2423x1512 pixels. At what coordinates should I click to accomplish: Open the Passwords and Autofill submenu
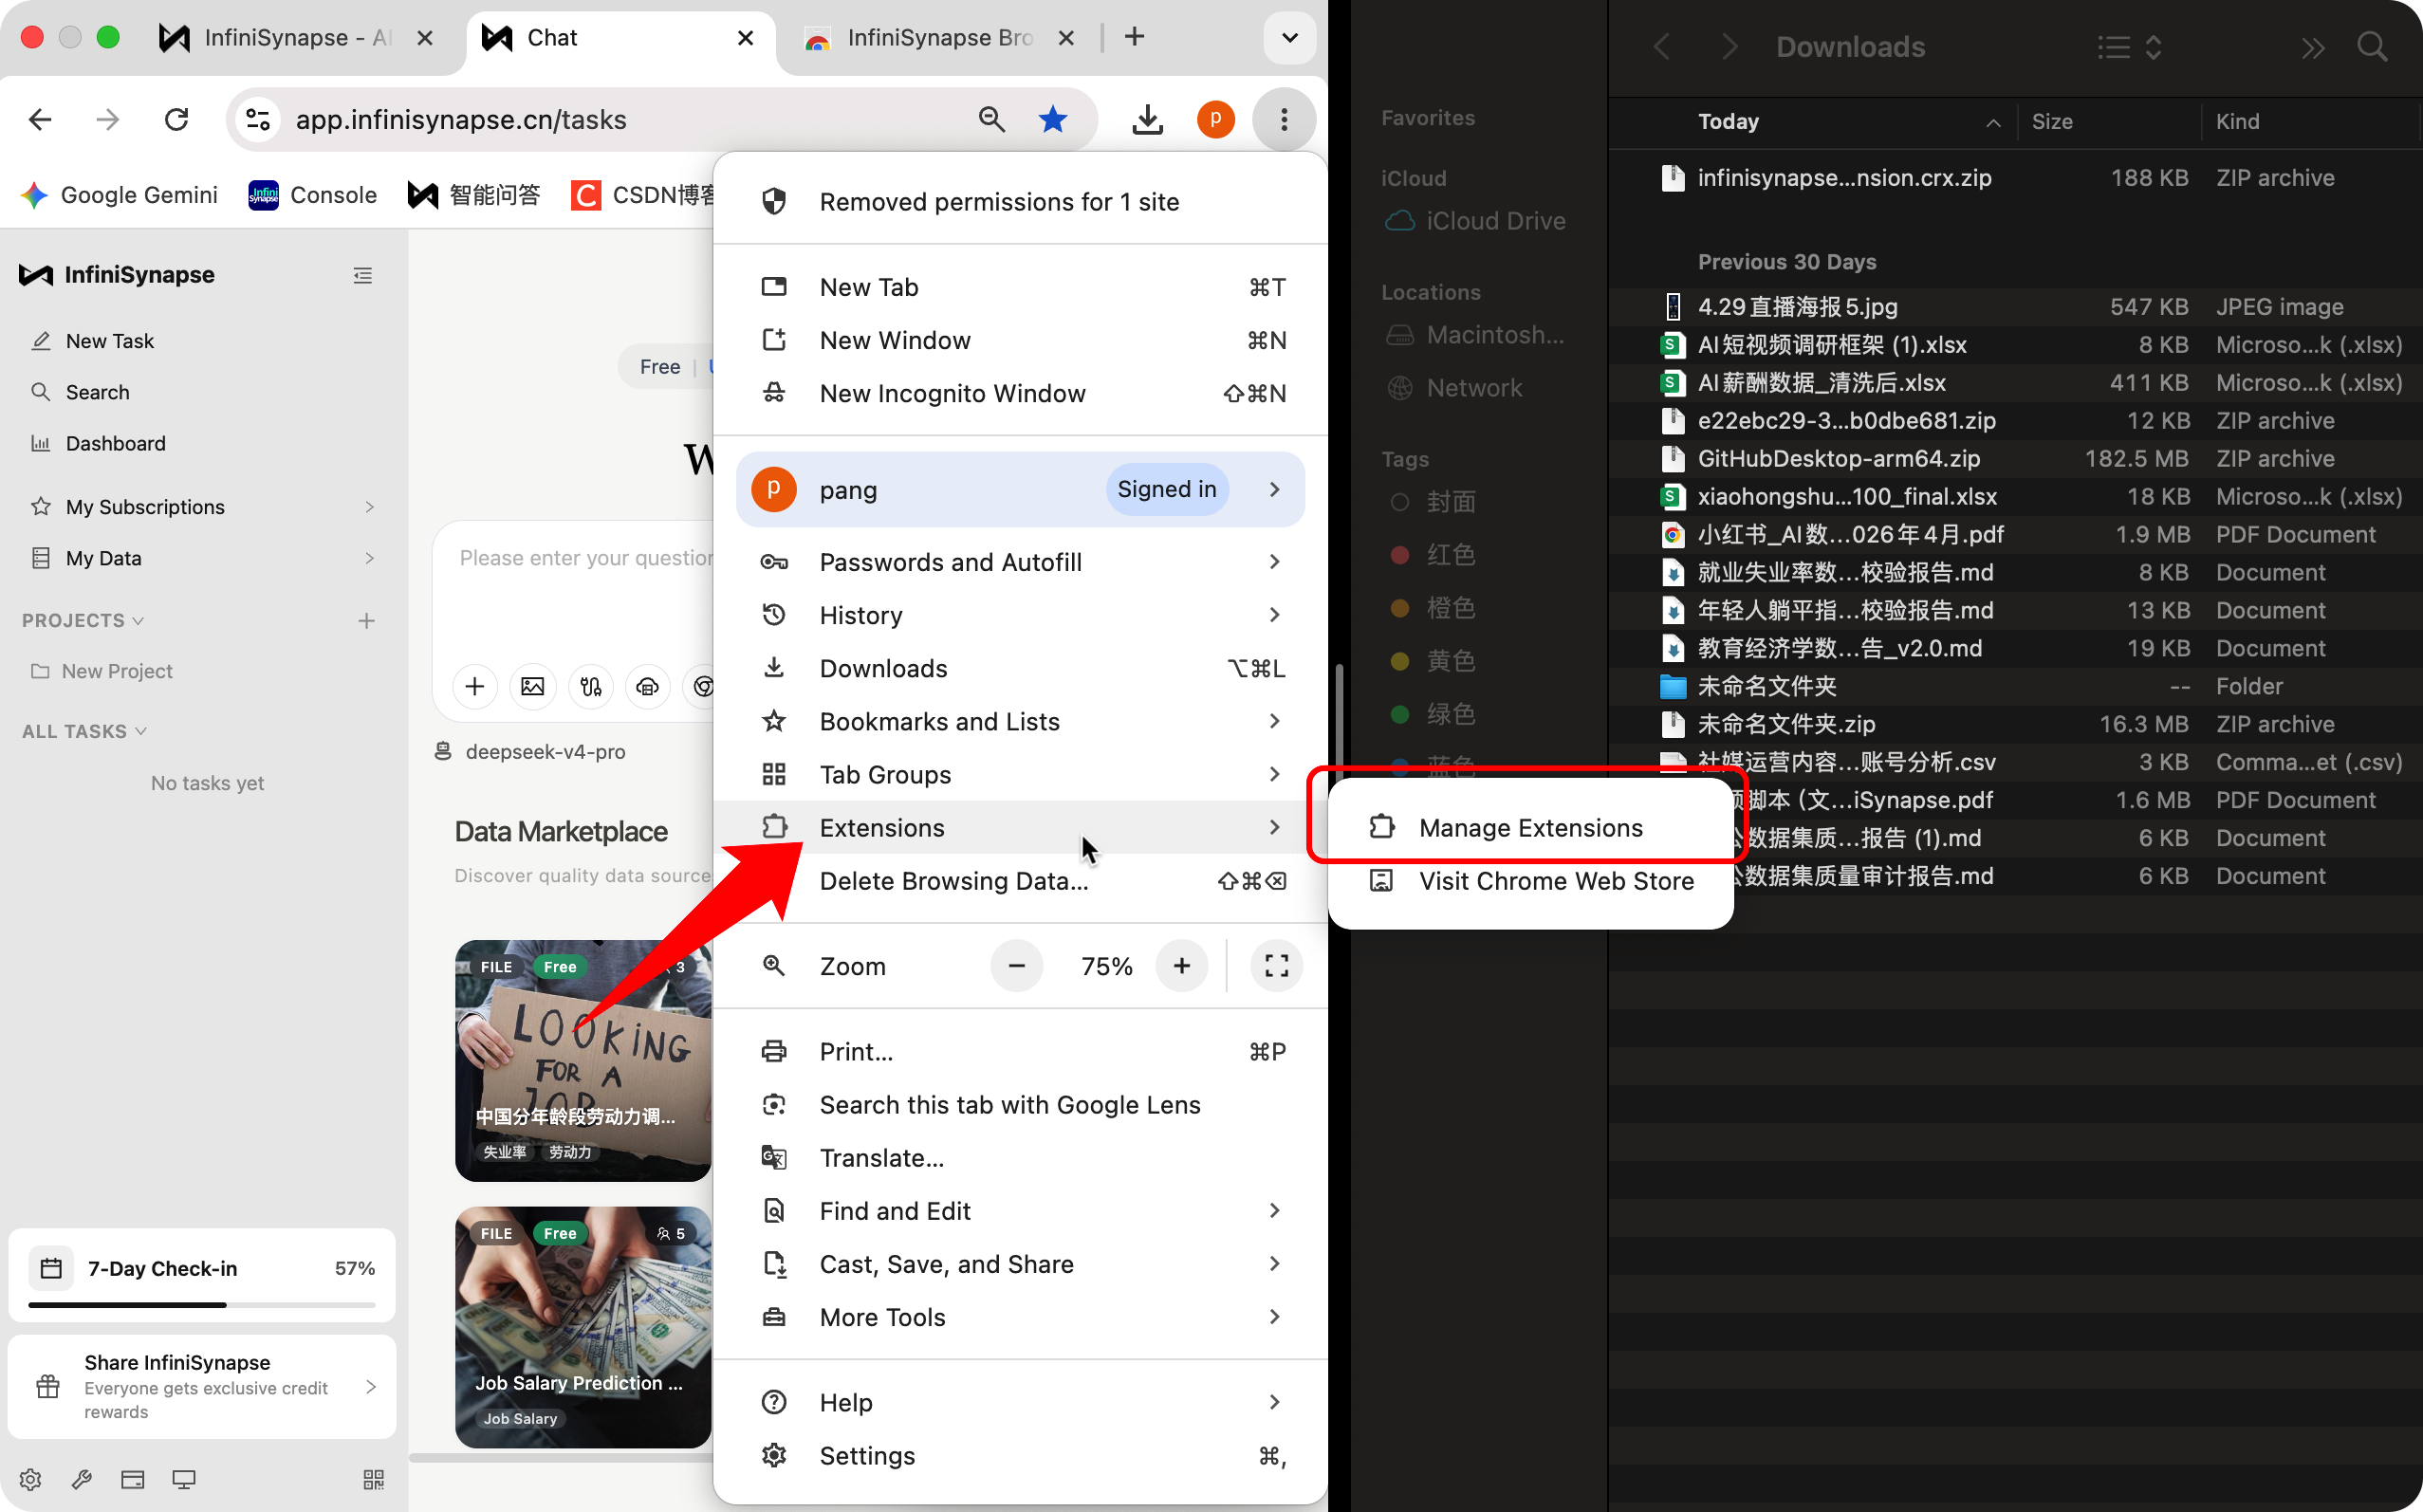pyautogui.click(x=1020, y=562)
